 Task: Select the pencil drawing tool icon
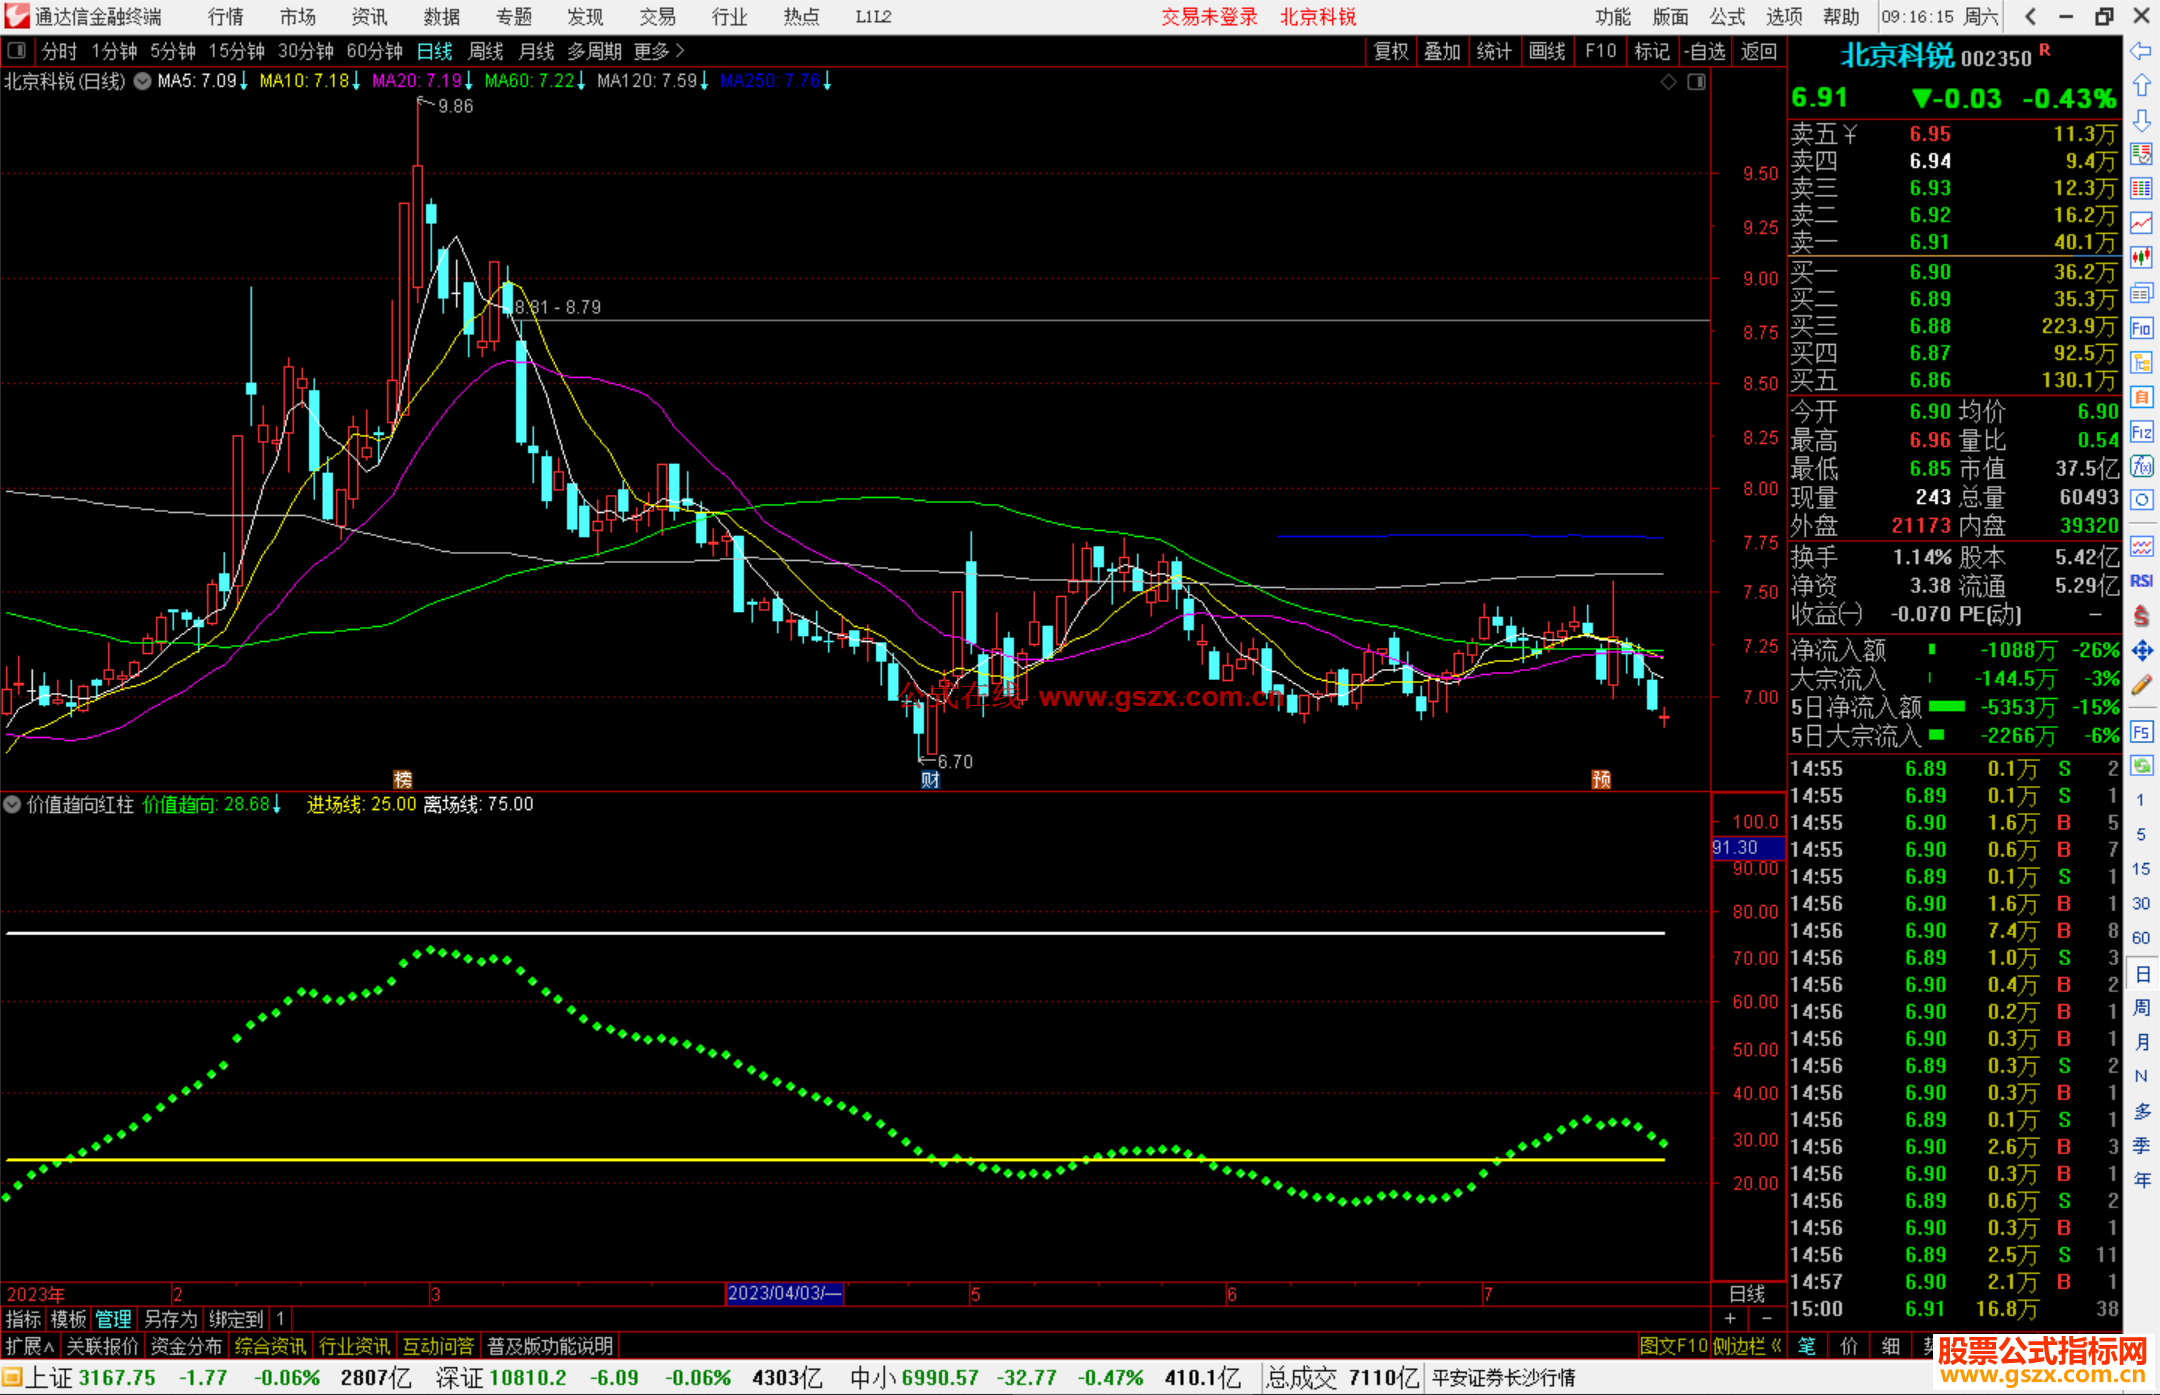[x=2141, y=685]
